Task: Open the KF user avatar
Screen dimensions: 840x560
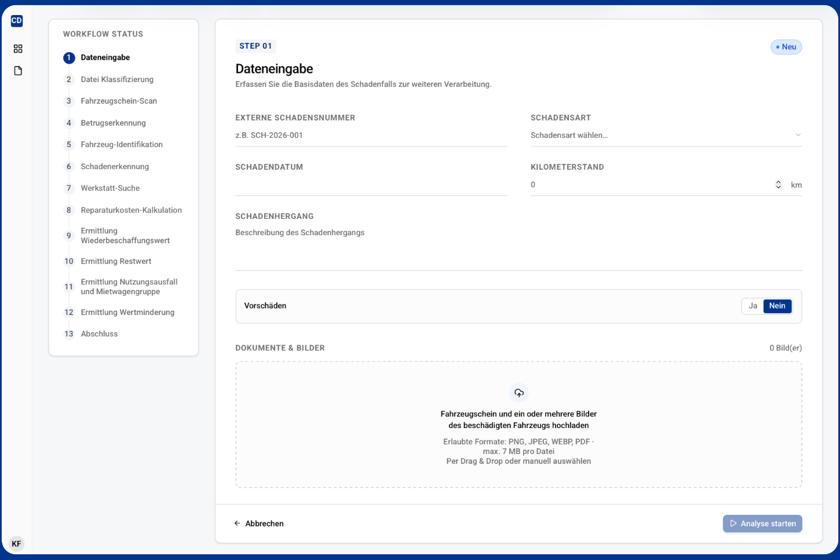Action: (x=17, y=543)
